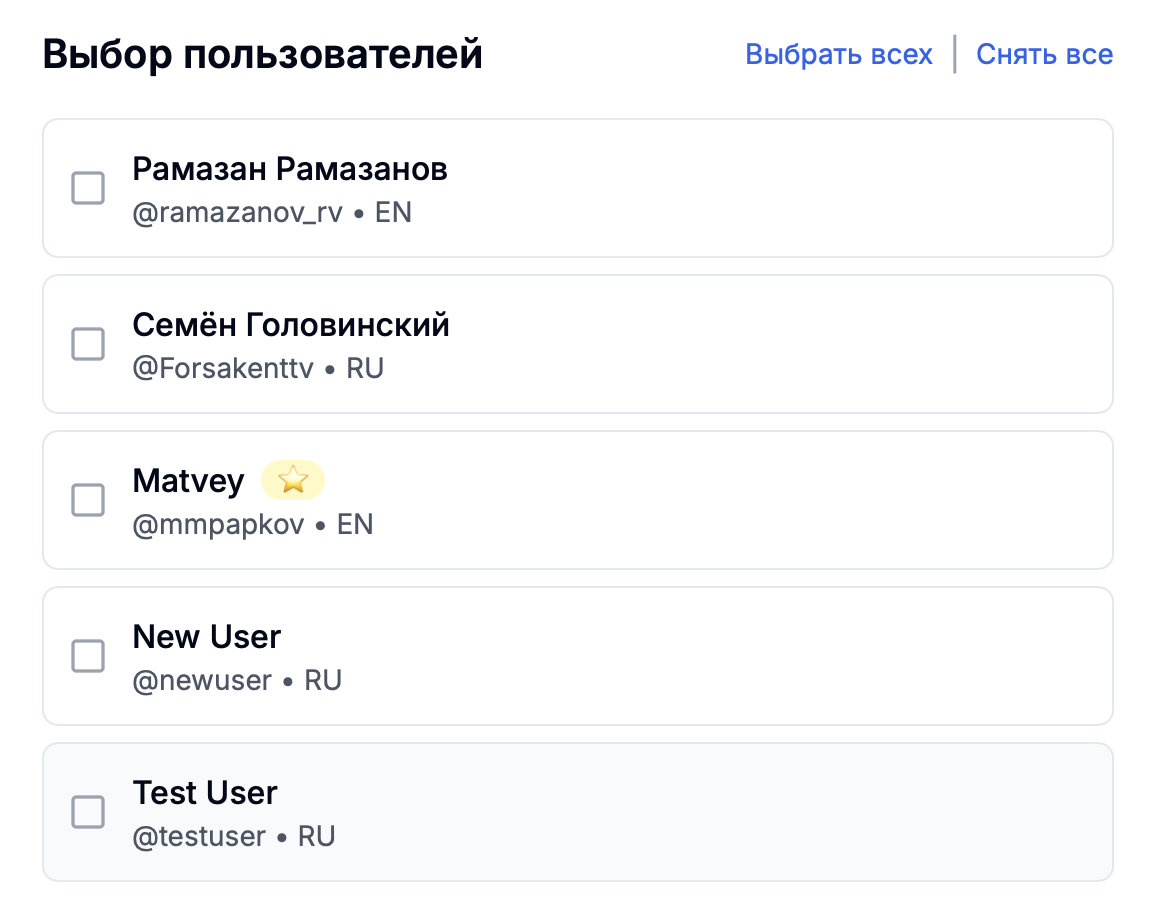Select the New User checkbox

[88, 656]
